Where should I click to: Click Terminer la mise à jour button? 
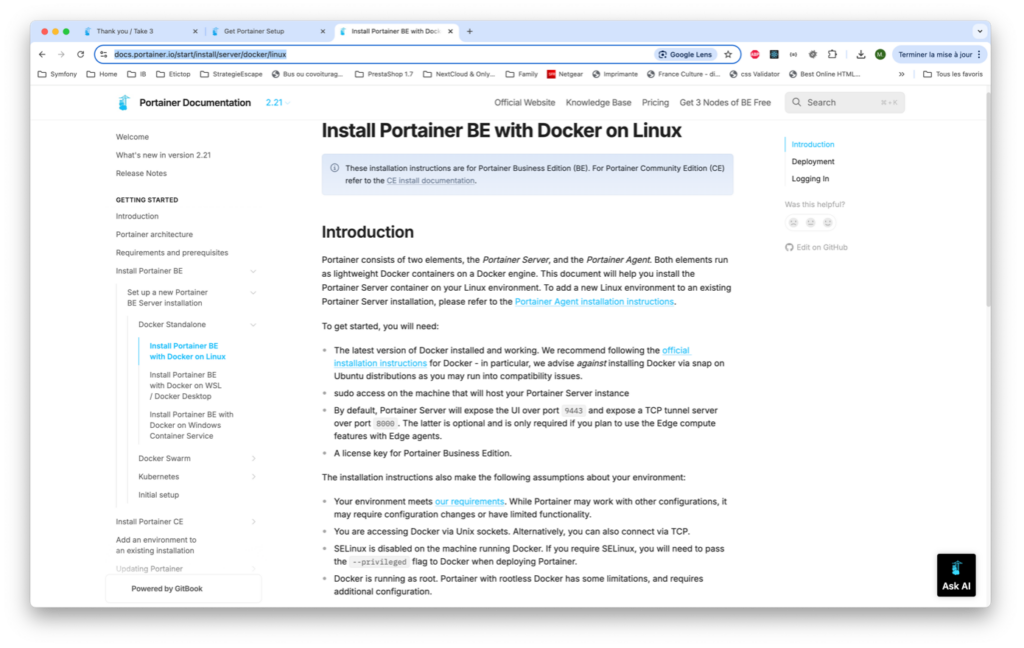(x=938, y=54)
